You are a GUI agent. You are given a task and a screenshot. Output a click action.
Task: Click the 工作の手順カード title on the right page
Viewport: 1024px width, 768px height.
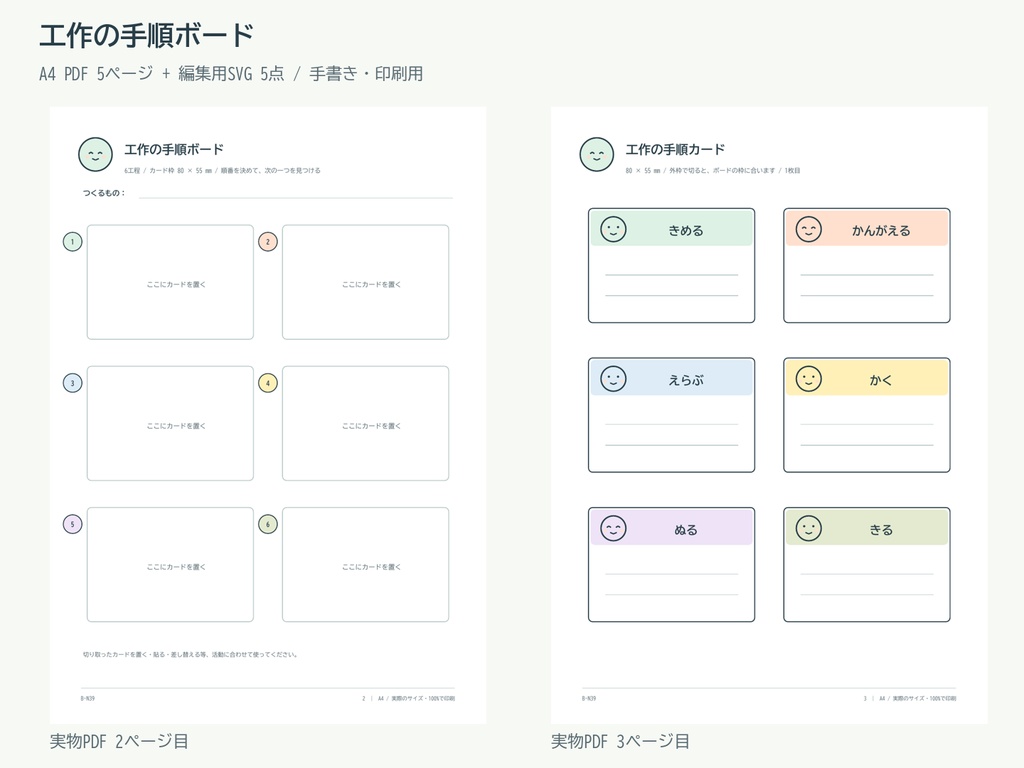(x=675, y=150)
